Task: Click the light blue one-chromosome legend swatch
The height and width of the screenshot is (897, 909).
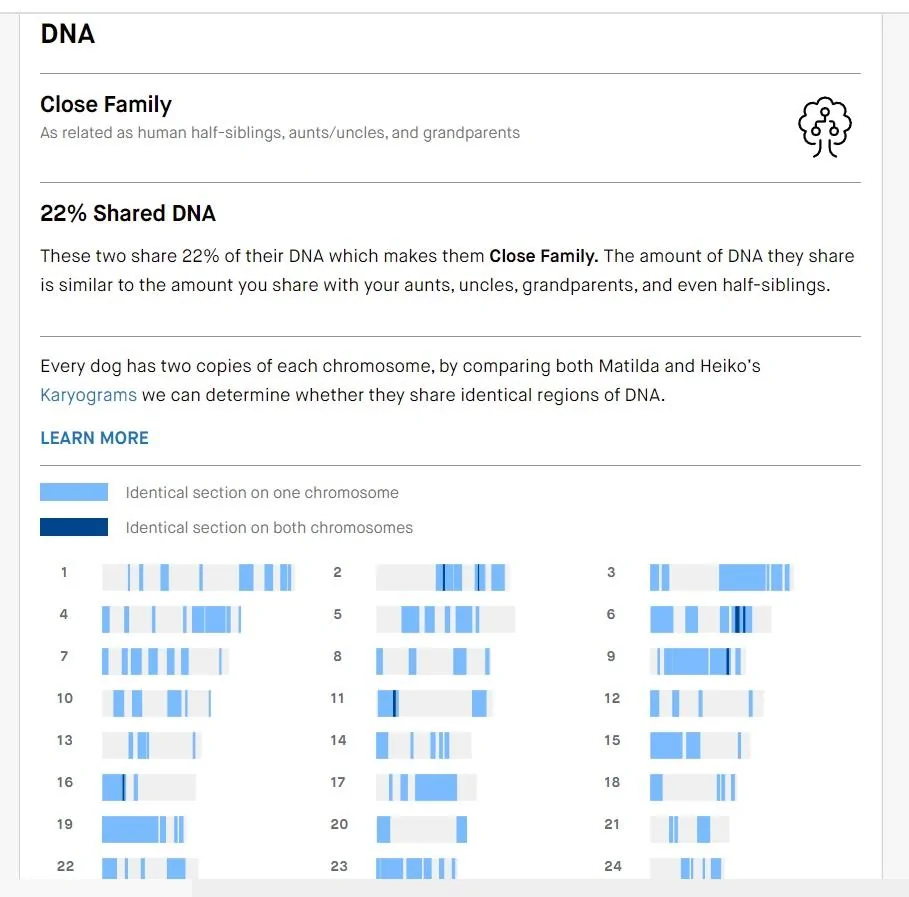Action: pos(74,492)
